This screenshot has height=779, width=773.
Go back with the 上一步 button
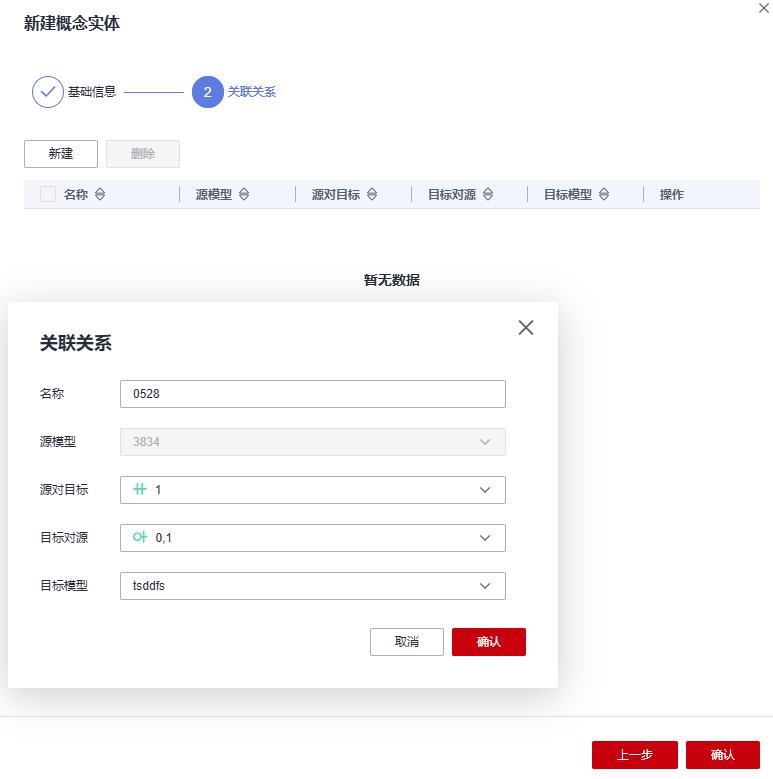[x=635, y=755]
